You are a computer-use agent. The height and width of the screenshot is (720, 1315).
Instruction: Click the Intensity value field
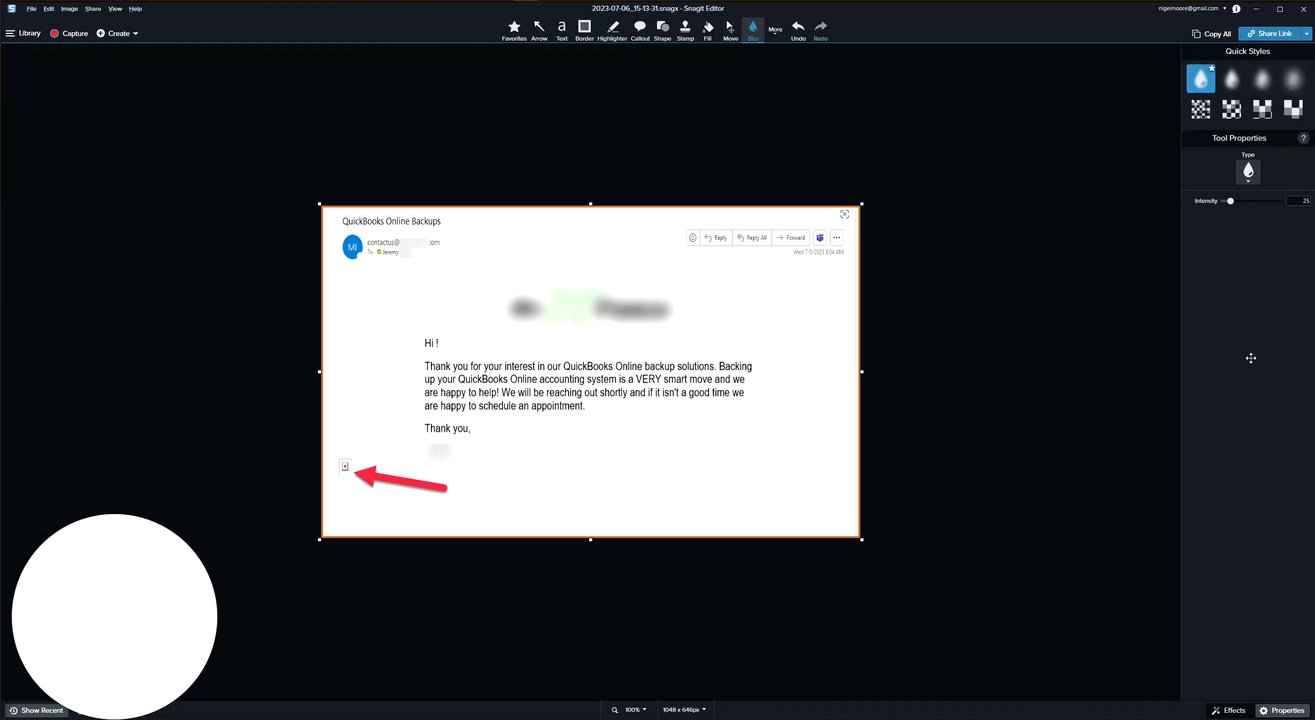[x=1298, y=201]
